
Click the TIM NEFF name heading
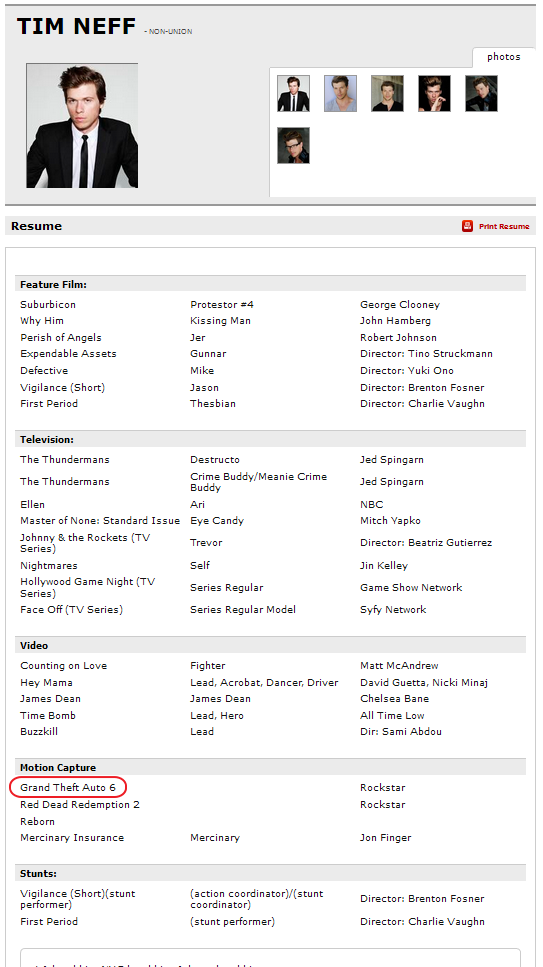(x=76, y=27)
